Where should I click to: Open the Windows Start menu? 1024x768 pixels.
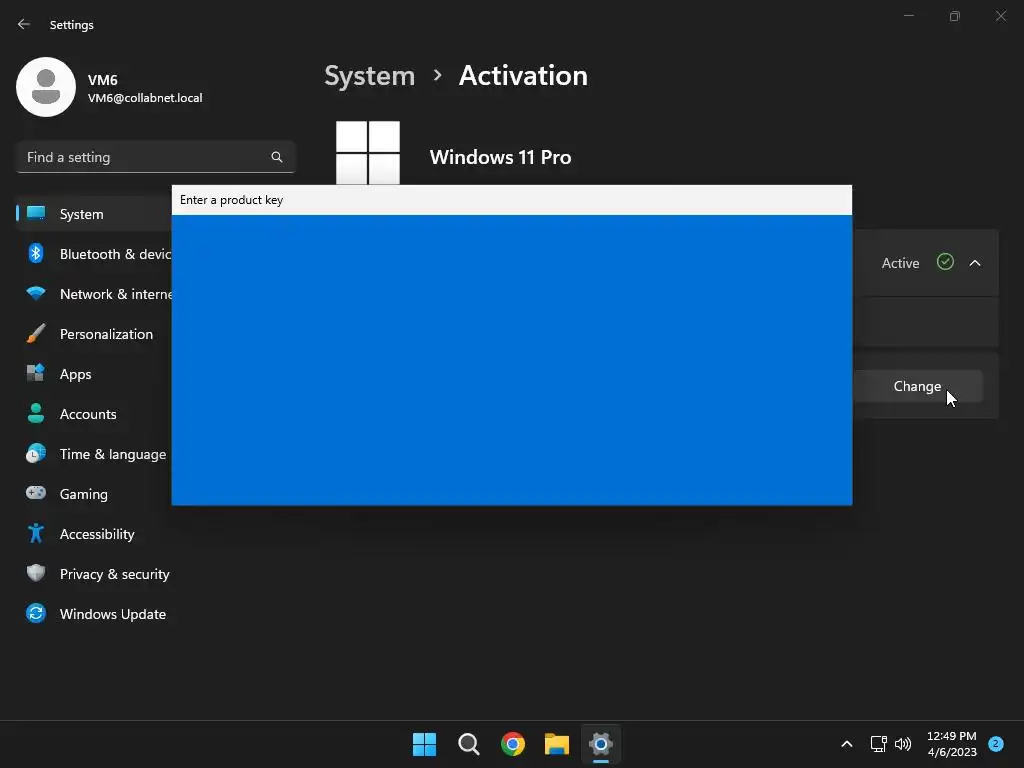click(424, 744)
